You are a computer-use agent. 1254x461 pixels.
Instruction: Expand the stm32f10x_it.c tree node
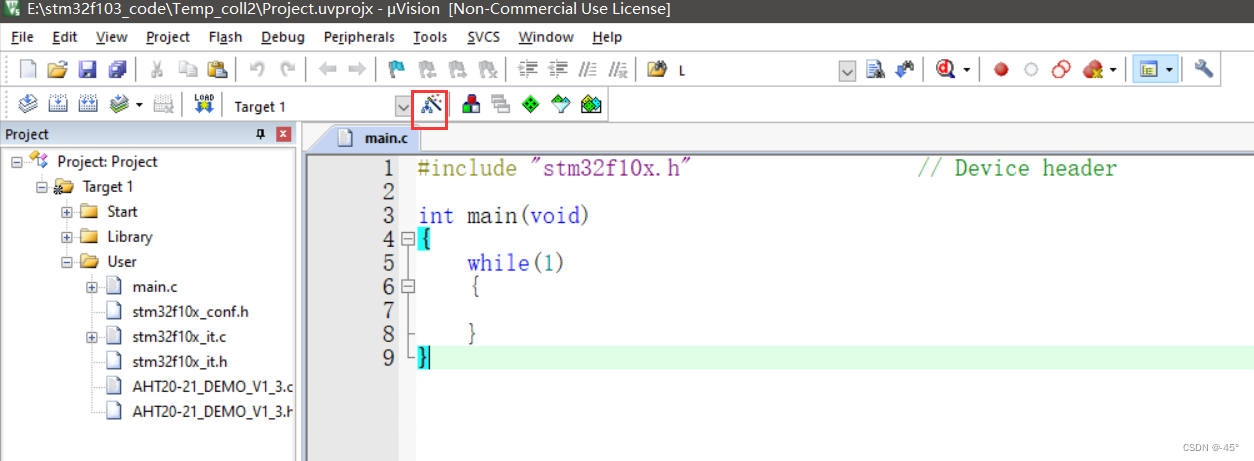point(92,337)
